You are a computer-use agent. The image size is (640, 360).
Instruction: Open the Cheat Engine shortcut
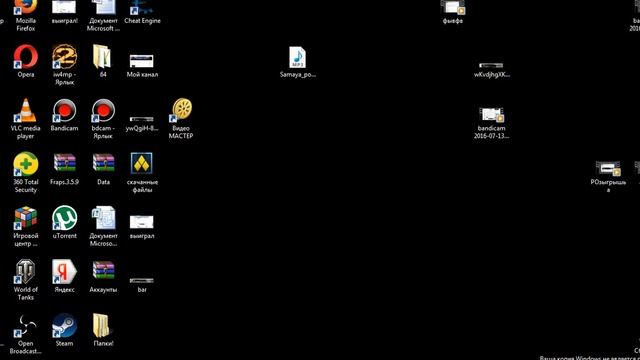point(142,12)
